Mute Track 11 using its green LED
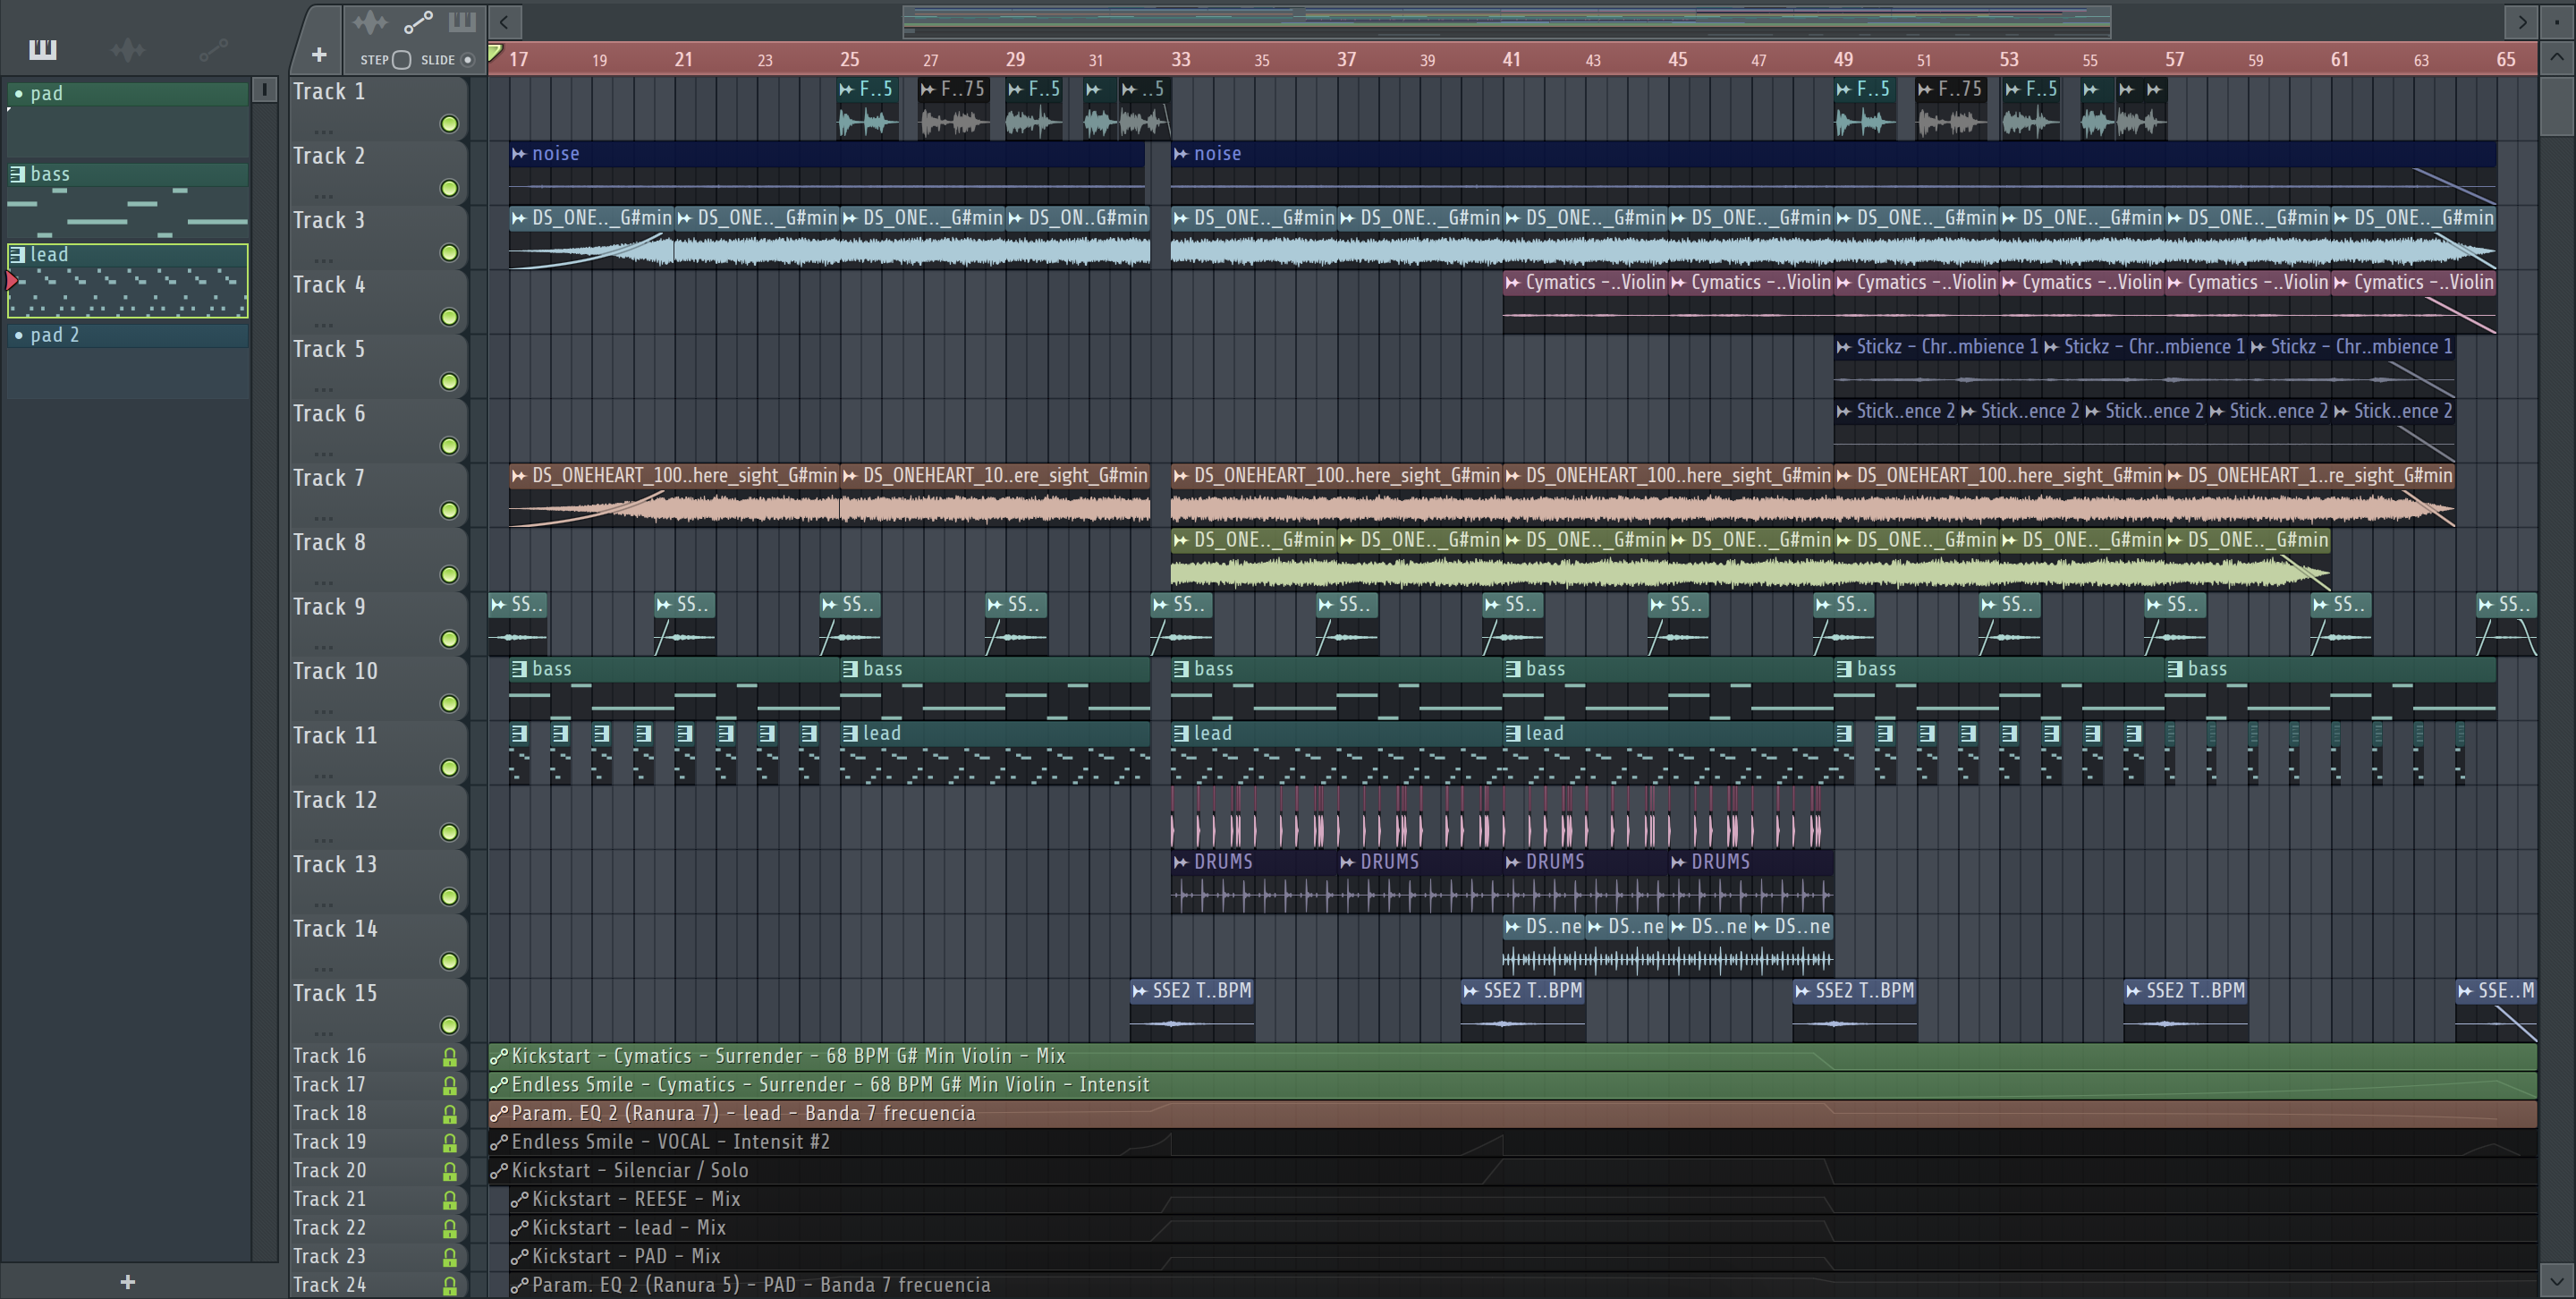 coord(449,768)
